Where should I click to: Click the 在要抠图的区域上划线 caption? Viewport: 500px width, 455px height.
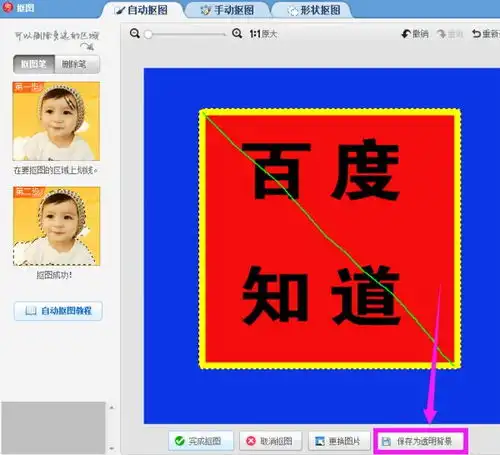56,170
